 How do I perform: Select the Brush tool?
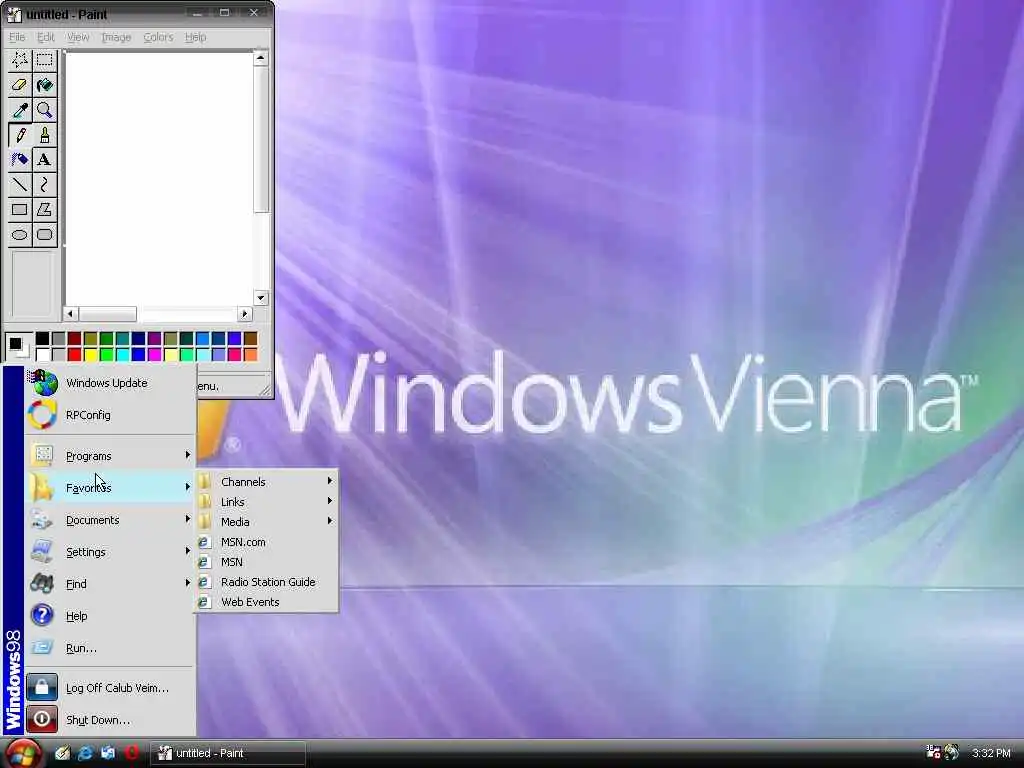(x=44, y=135)
